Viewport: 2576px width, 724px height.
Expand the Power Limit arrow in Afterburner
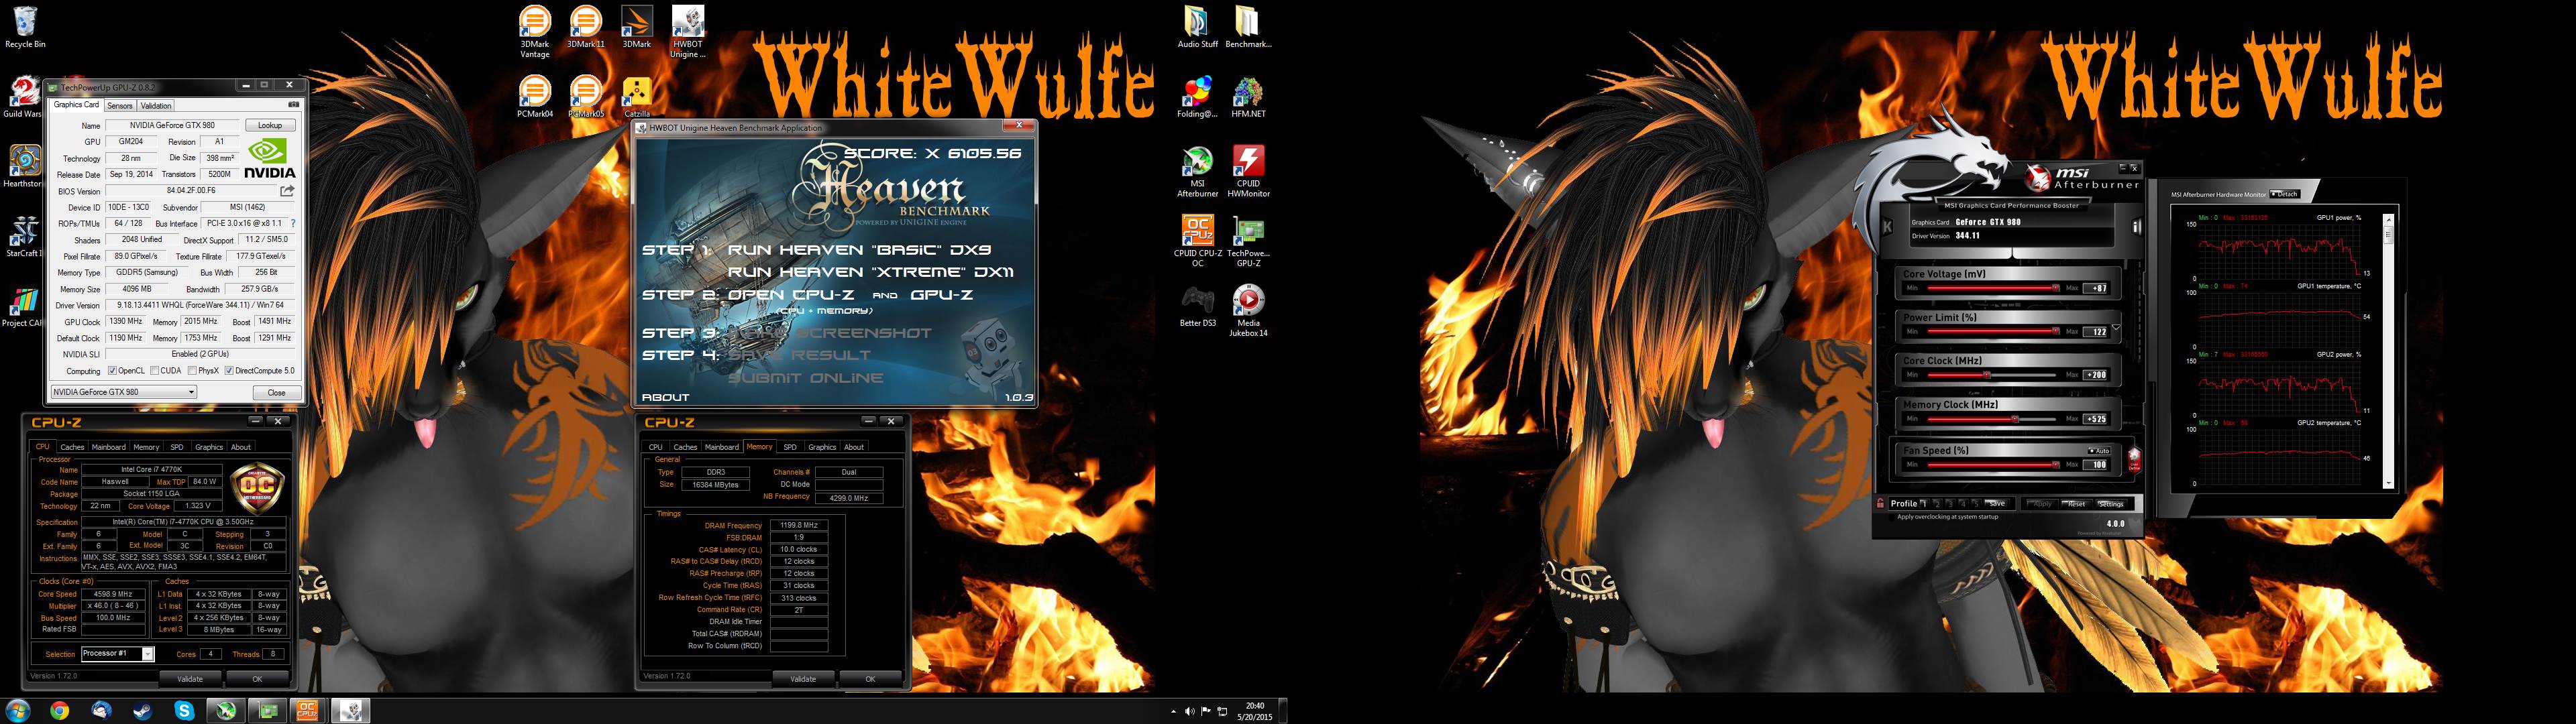click(x=2116, y=327)
